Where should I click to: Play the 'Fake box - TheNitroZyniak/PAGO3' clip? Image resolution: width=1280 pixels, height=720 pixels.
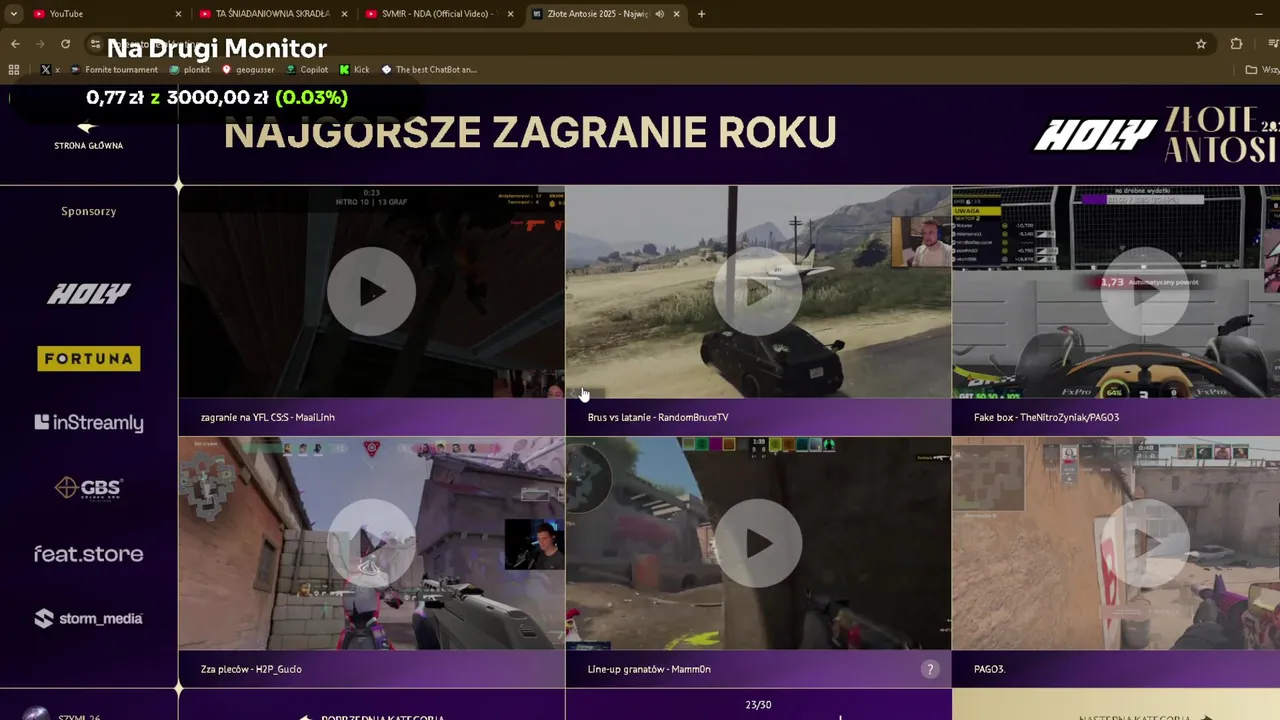tap(1145, 291)
